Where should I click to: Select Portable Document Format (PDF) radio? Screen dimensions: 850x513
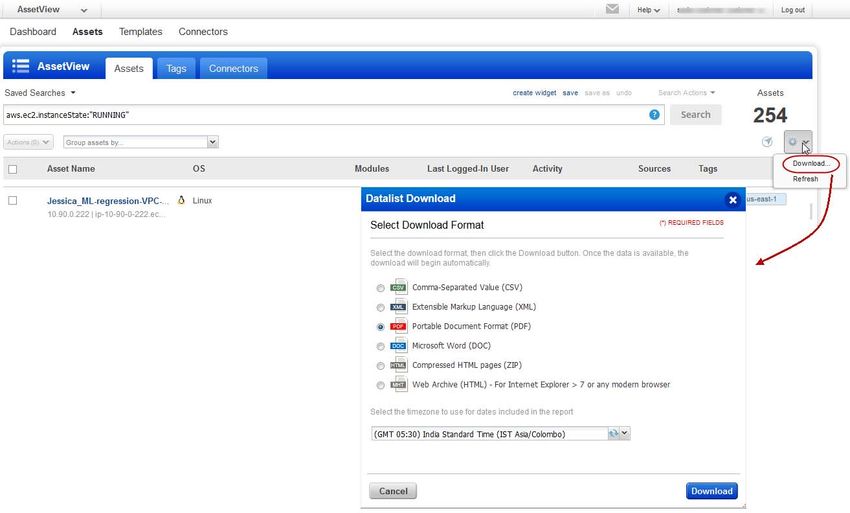click(x=381, y=327)
